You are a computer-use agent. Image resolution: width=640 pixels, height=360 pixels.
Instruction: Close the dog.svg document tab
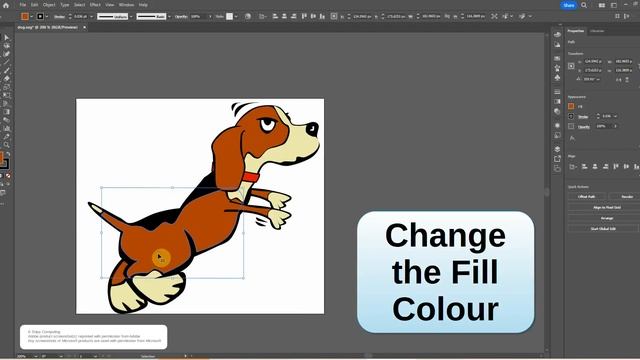(84, 27)
